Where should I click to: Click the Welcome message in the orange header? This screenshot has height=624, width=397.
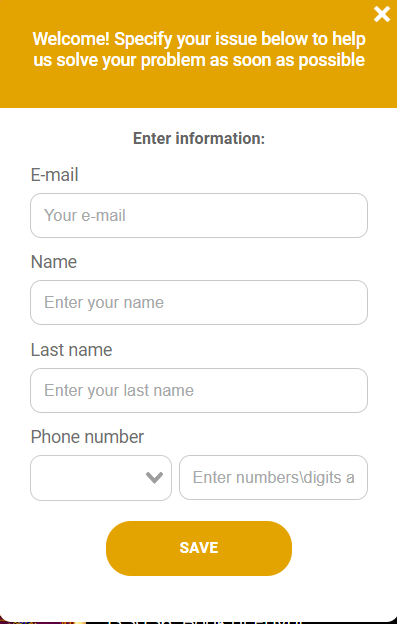(199, 49)
